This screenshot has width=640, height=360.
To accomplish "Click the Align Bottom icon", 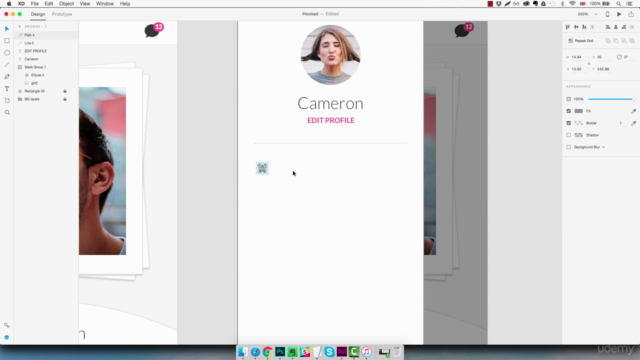I will click(x=584, y=27).
